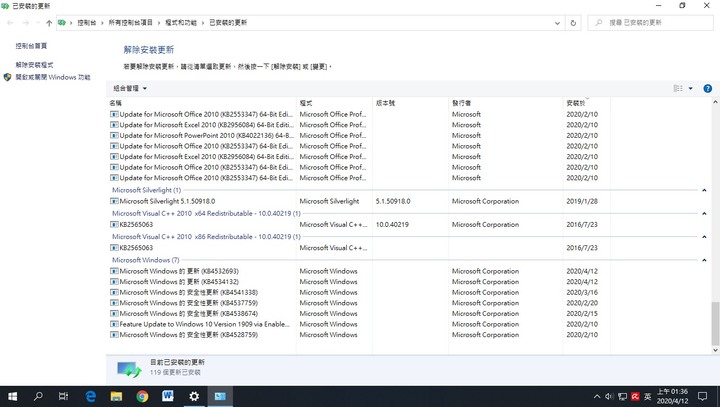Click 控制台 breadcrumb
Image resolution: width=720 pixels, height=407 pixels.
point(86,23)
